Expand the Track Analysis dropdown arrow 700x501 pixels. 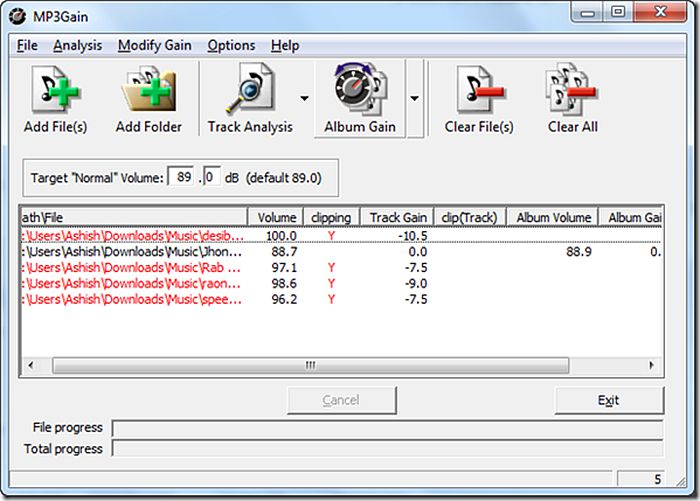pos(304,98)
